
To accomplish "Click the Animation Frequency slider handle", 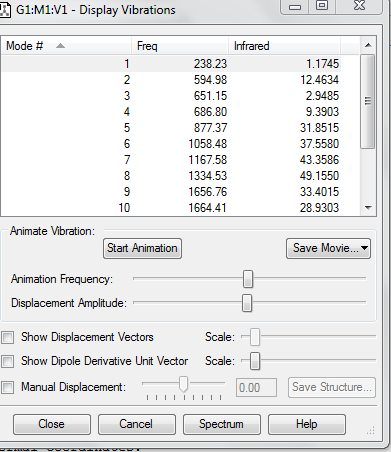I will [x=248, y=279].
